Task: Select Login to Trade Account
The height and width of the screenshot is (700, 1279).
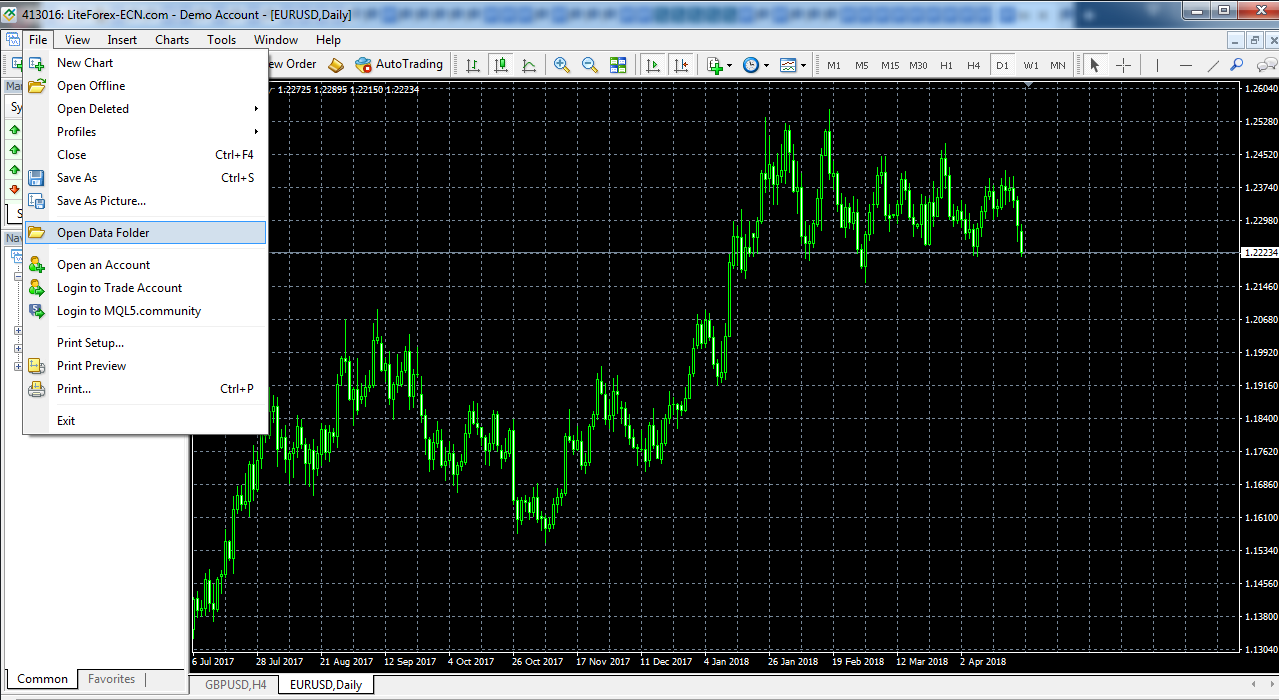Action: 146,288
